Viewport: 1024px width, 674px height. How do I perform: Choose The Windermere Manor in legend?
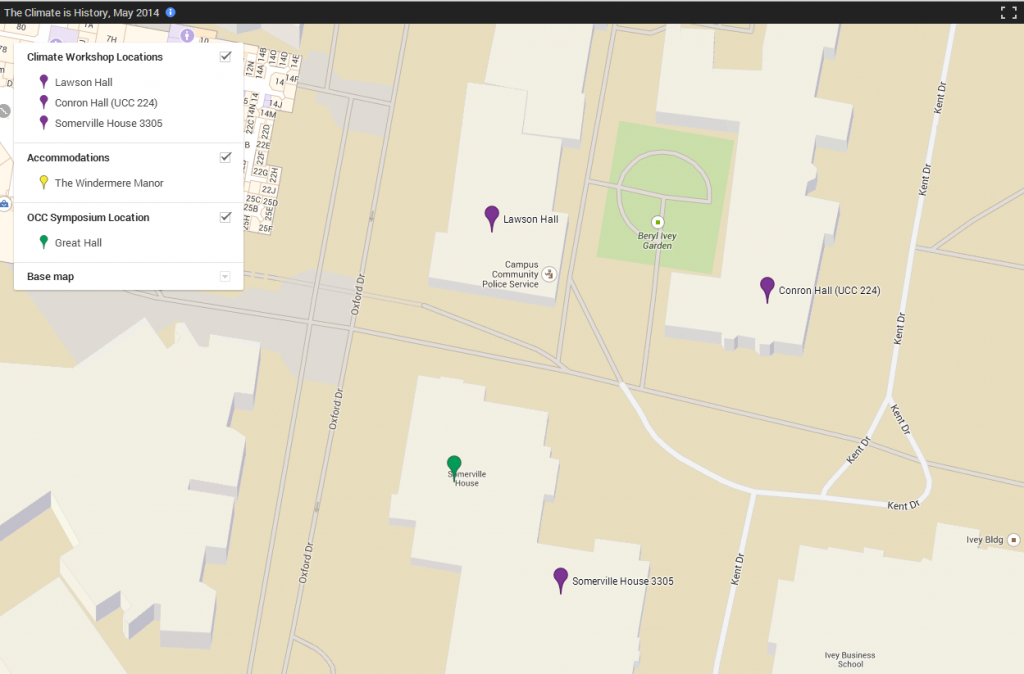coord(108,183)
